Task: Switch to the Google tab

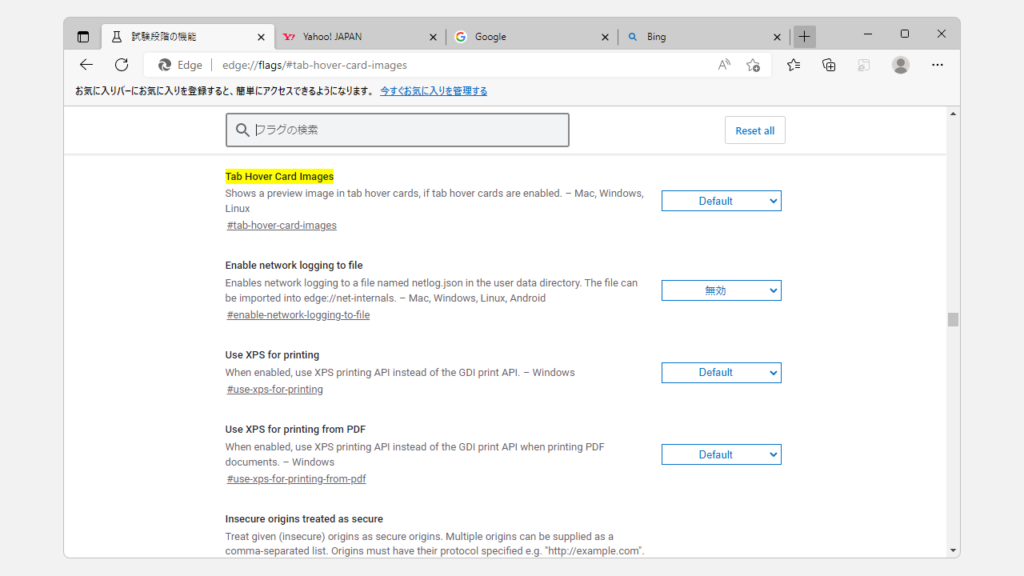Action: [x=532, y=37]
